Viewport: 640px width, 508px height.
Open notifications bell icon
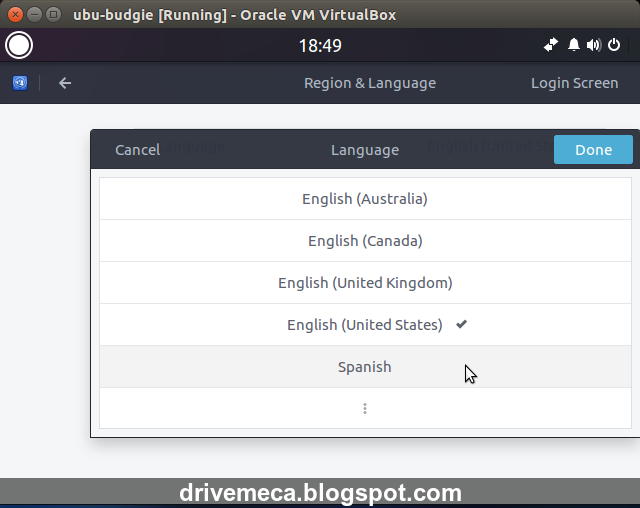(573, 45)
